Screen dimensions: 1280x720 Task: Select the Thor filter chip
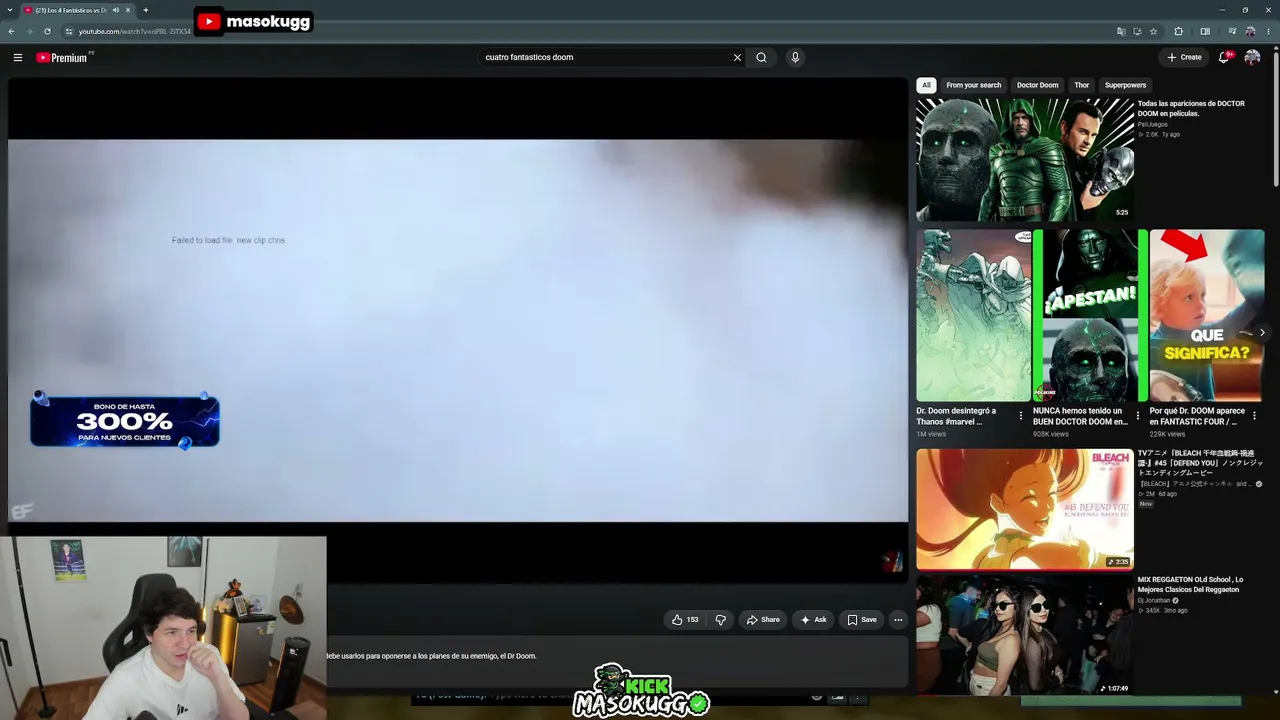pos(1081,85)
